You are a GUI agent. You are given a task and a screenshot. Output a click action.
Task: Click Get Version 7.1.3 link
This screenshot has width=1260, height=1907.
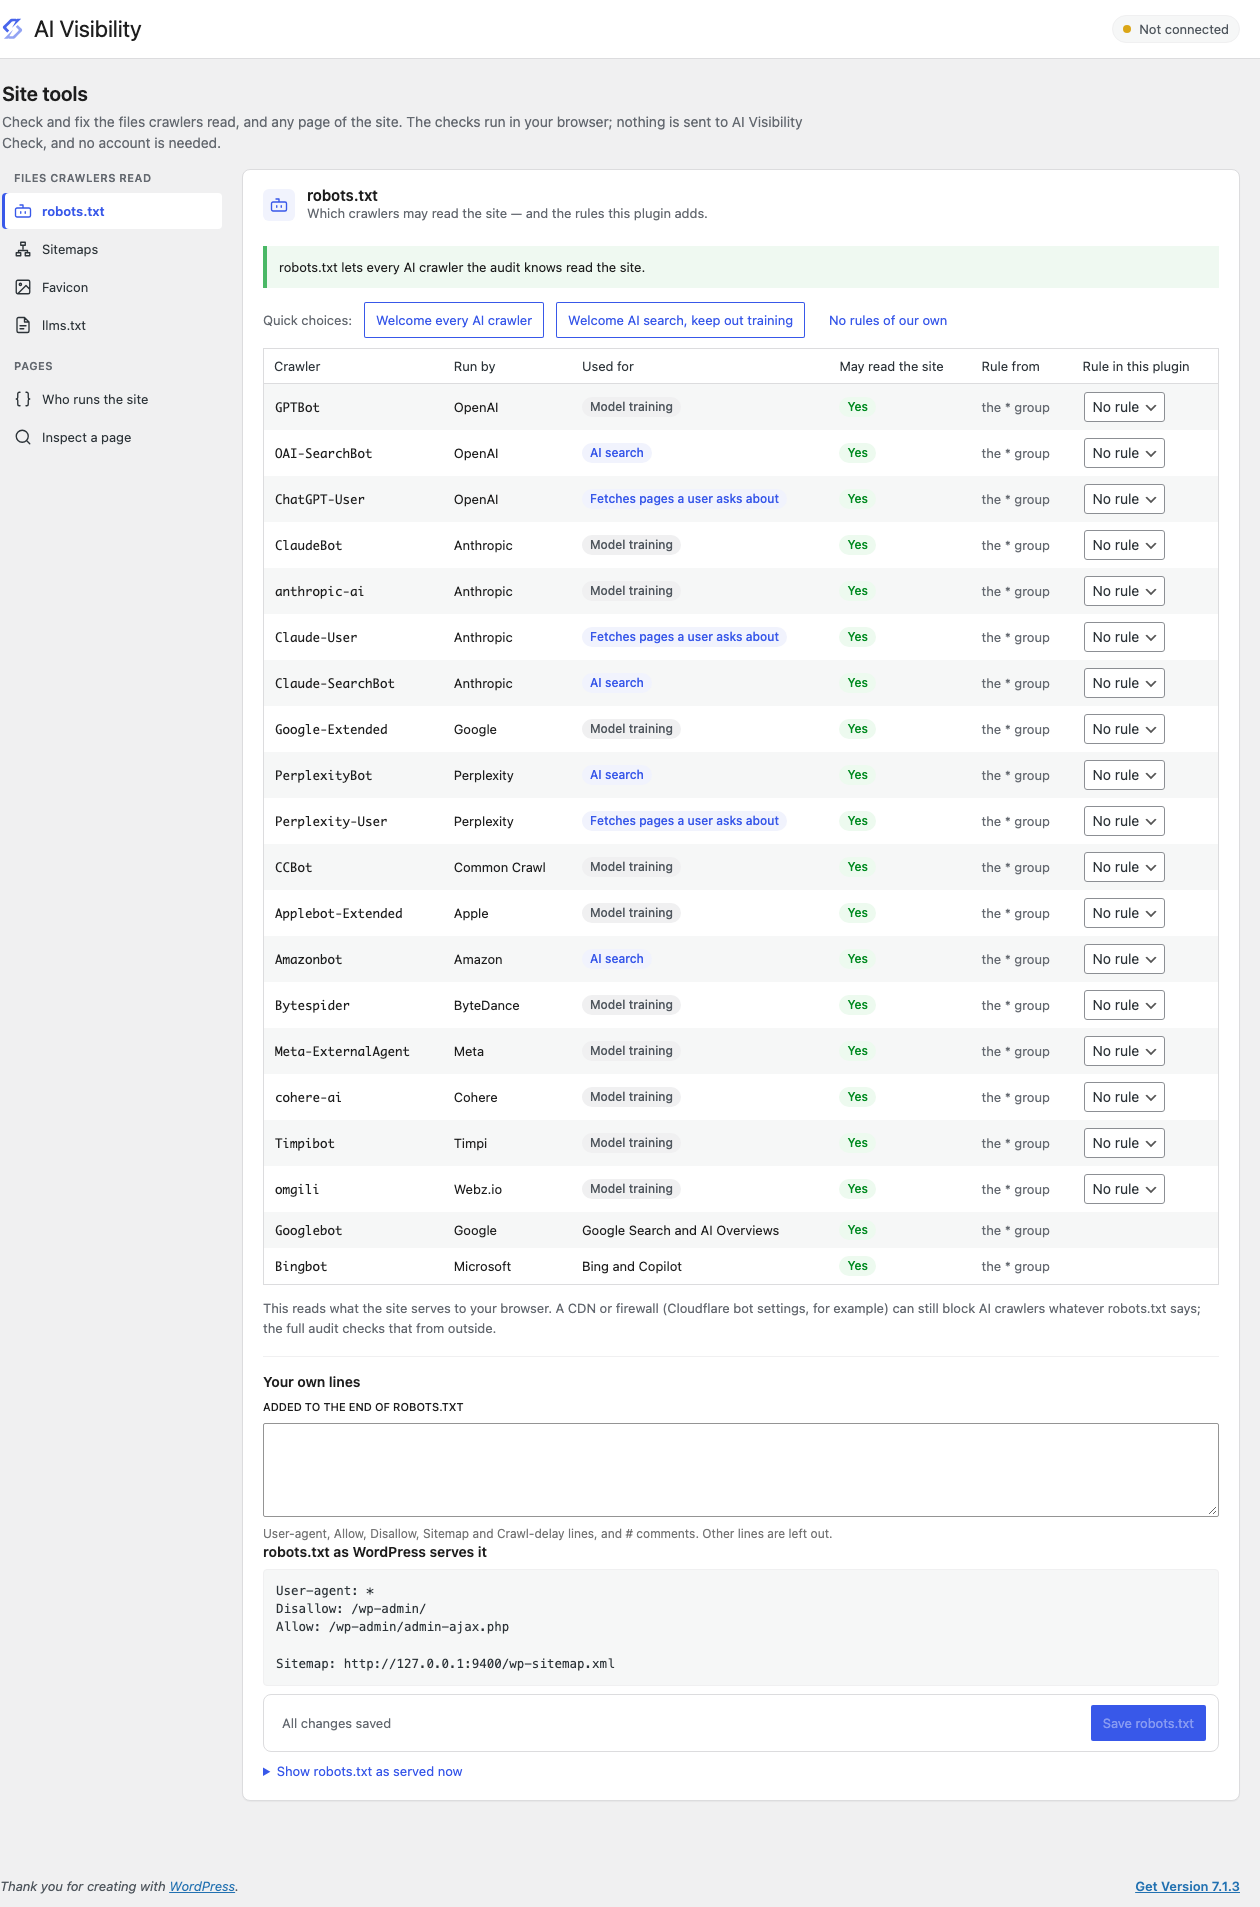click(1187, 1887)
